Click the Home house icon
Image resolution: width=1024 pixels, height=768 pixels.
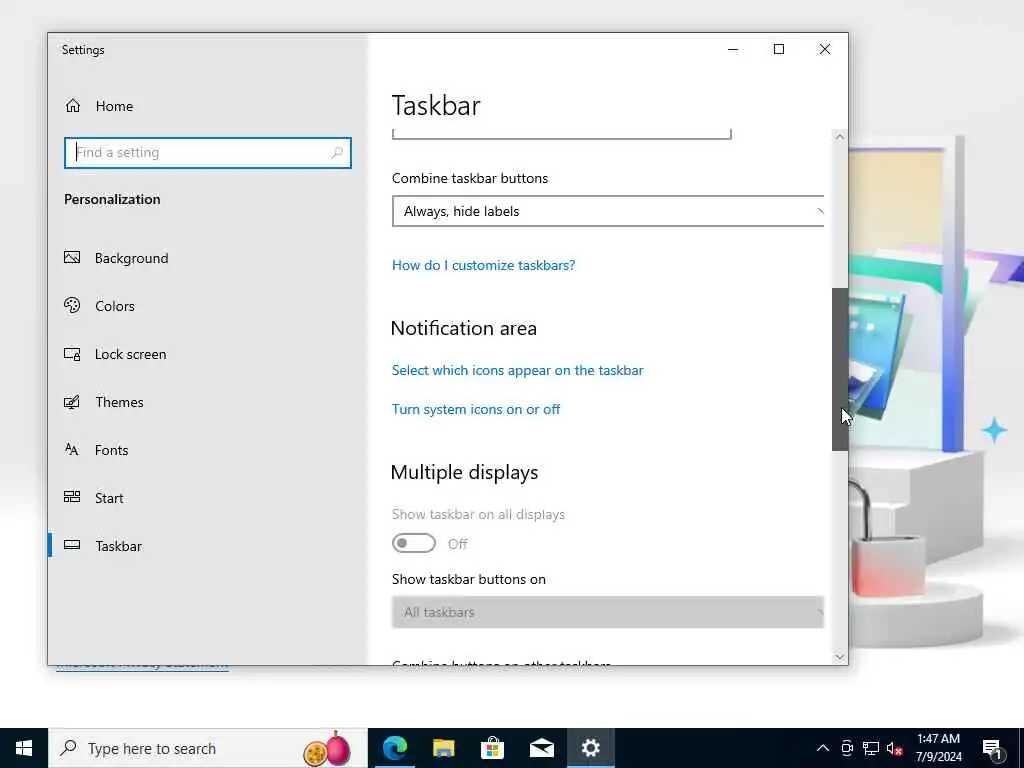[72, 106]
